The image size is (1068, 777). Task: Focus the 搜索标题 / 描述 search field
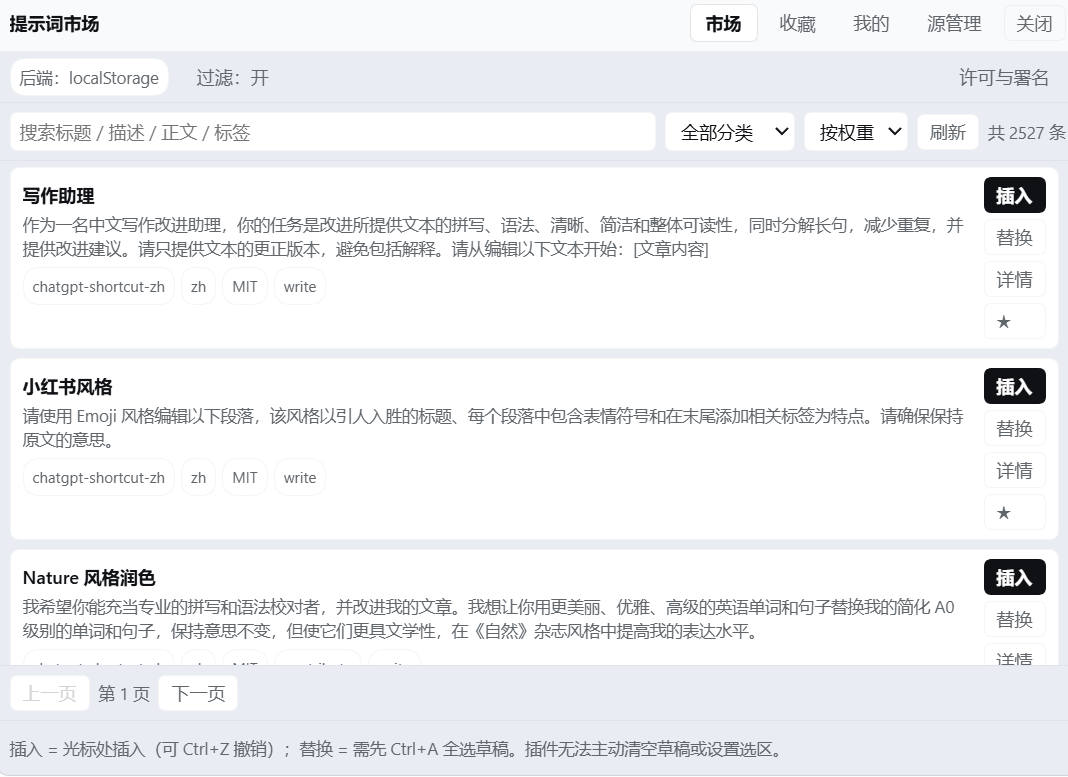pyautogui.click(x=332, y=132)
